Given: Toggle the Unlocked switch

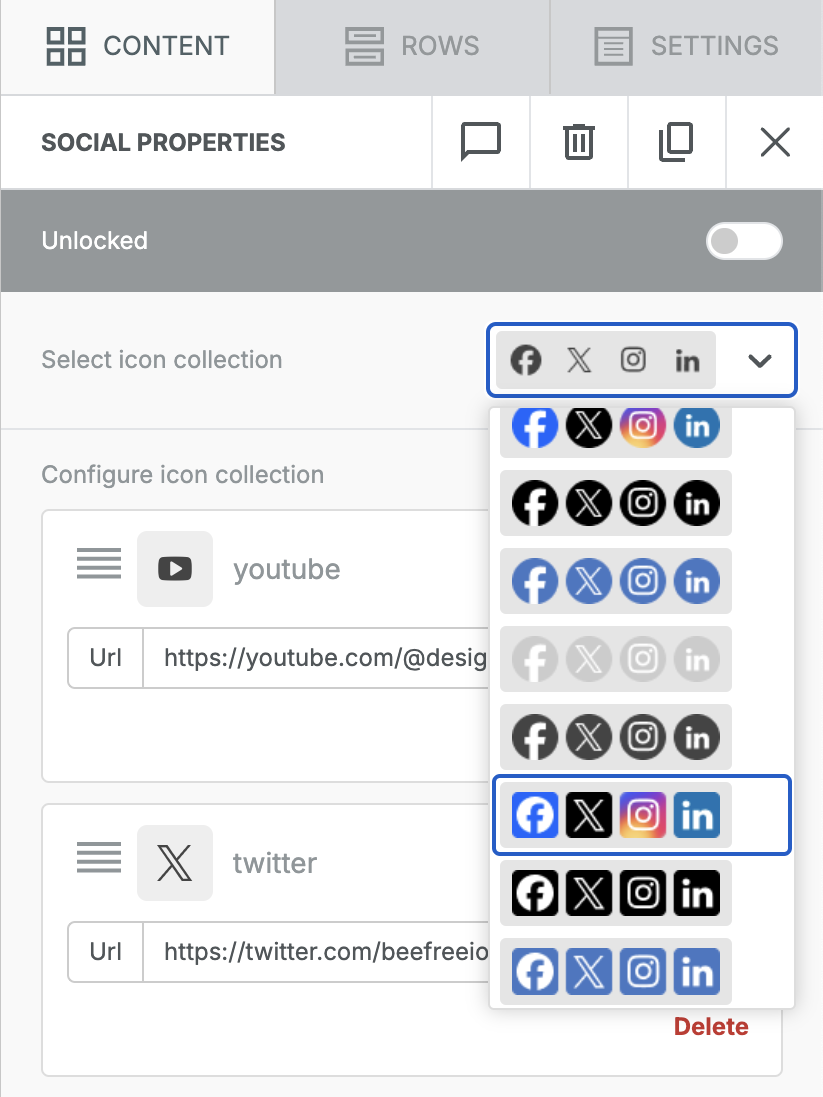Looking at the screenshot, I should (x=744, y=241).
